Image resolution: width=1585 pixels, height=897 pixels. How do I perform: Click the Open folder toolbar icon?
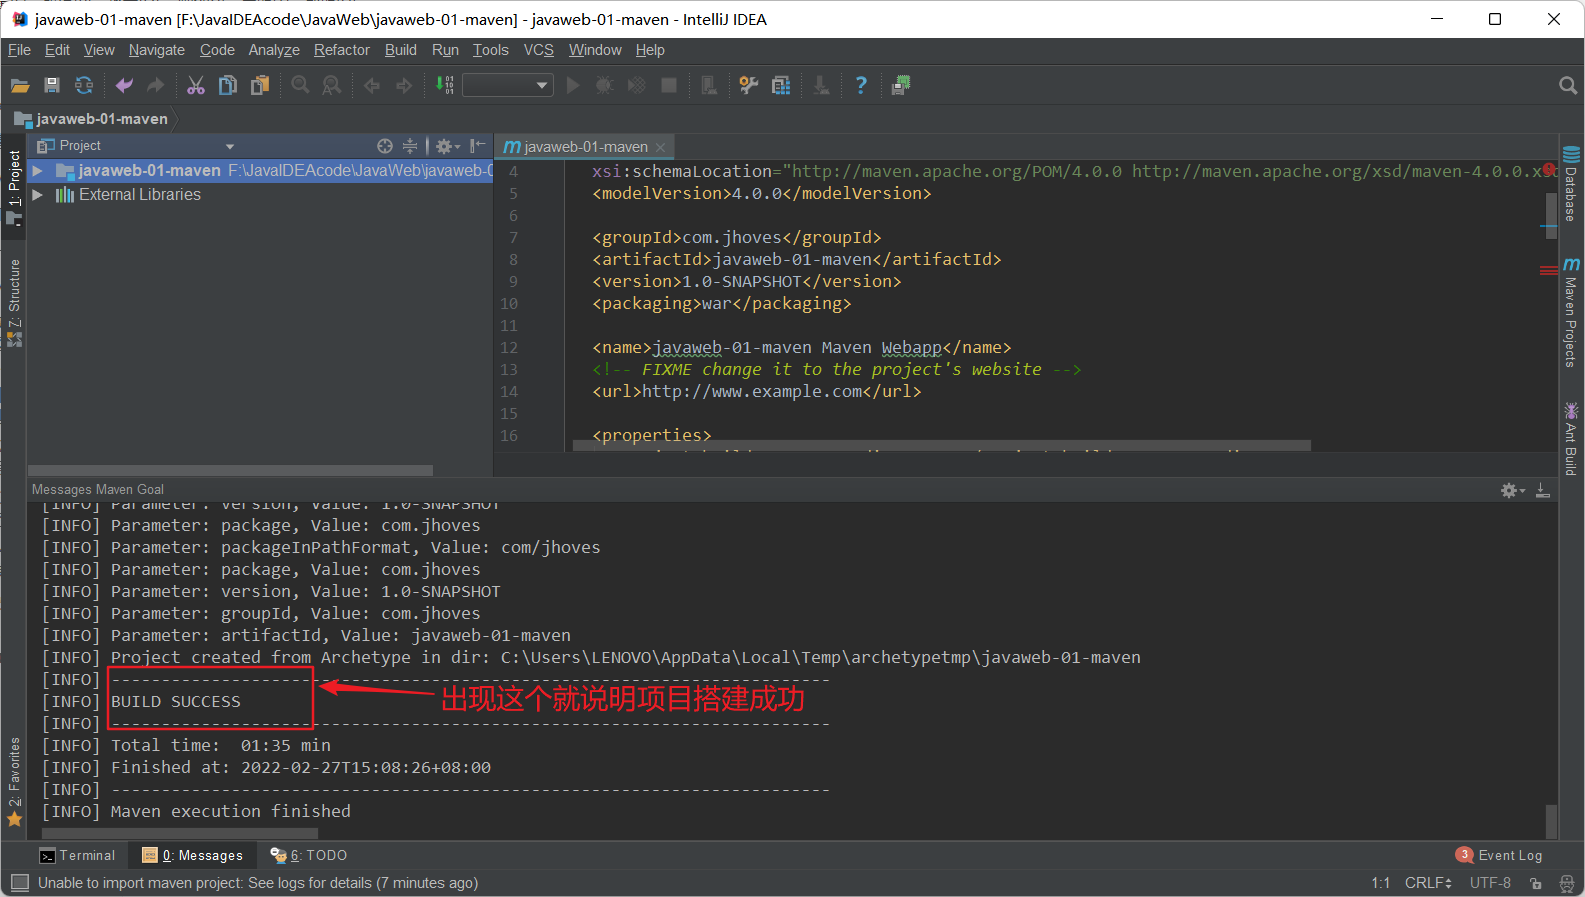point(20,86)
